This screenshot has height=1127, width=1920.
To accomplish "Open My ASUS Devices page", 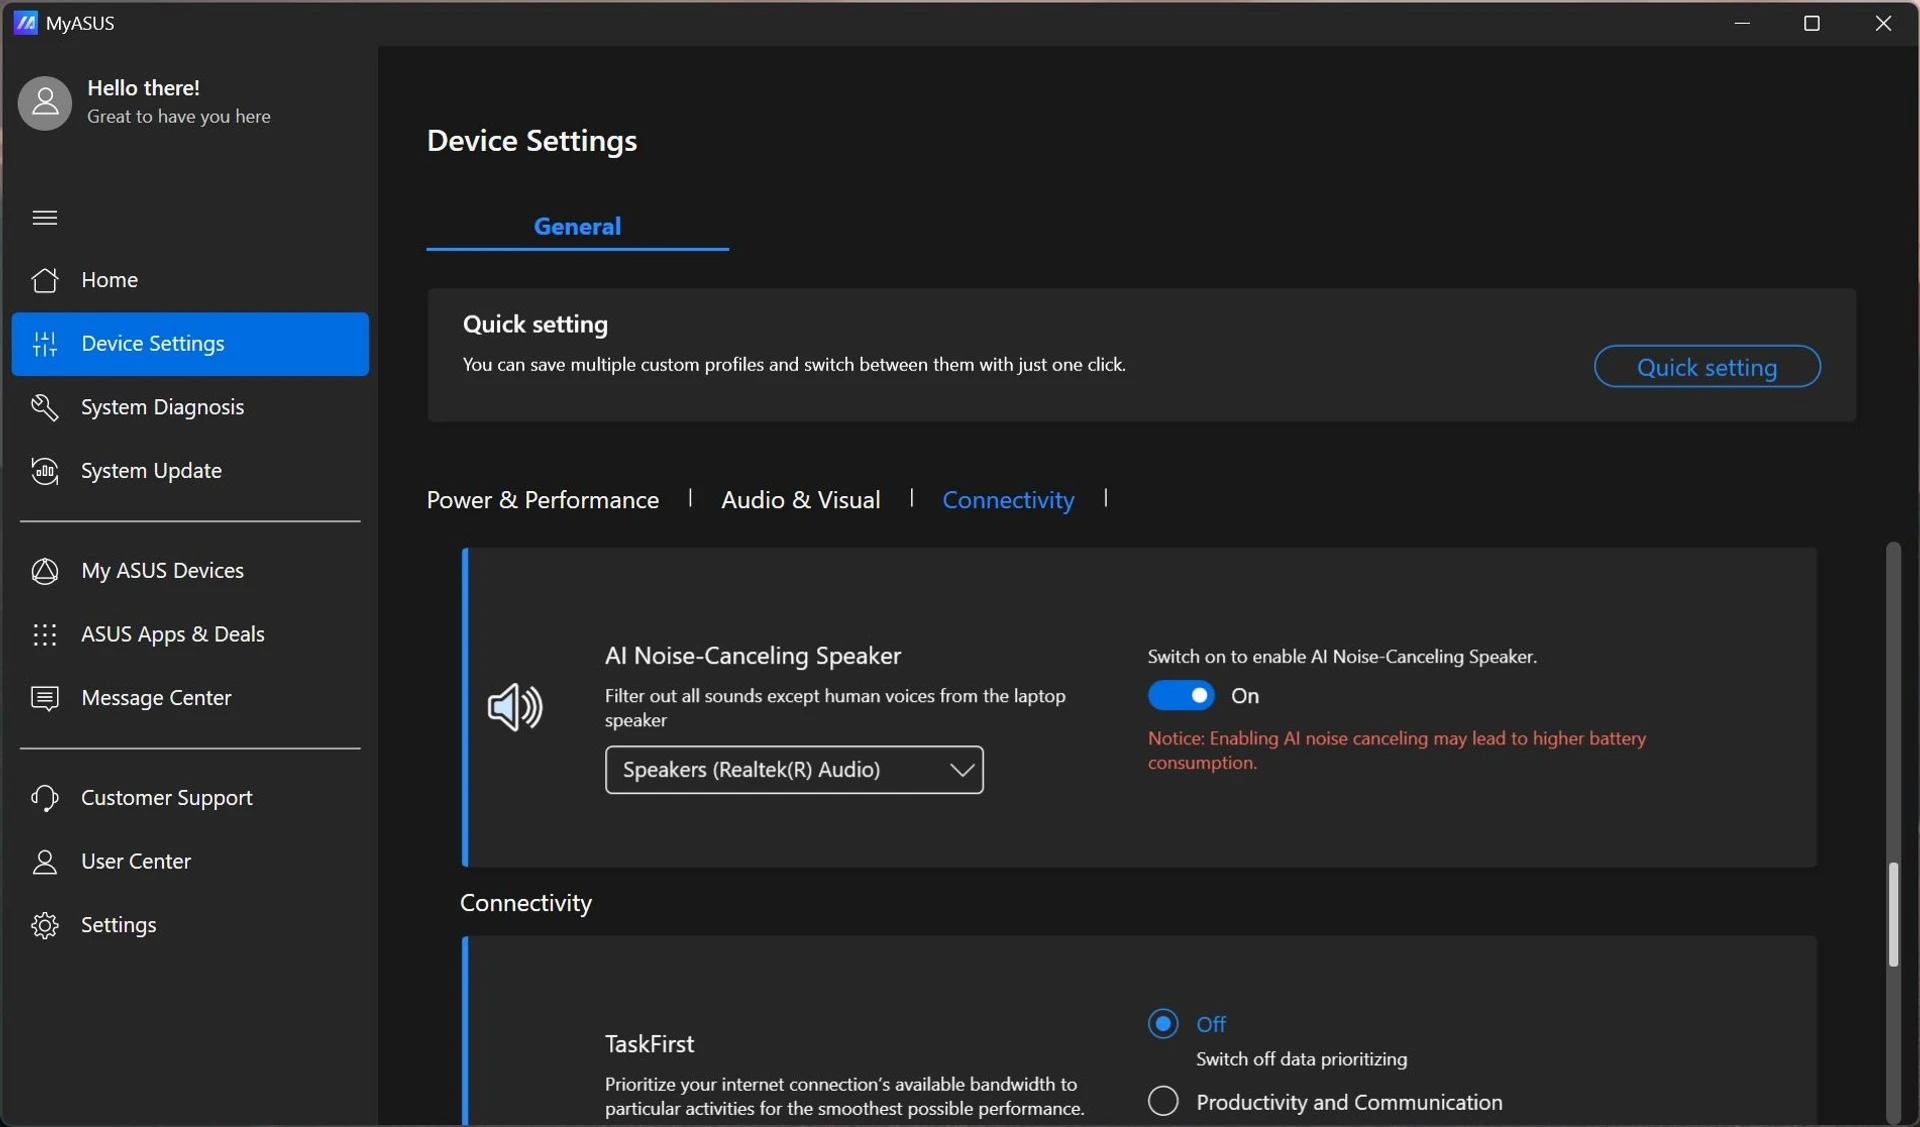I will 190,570.
